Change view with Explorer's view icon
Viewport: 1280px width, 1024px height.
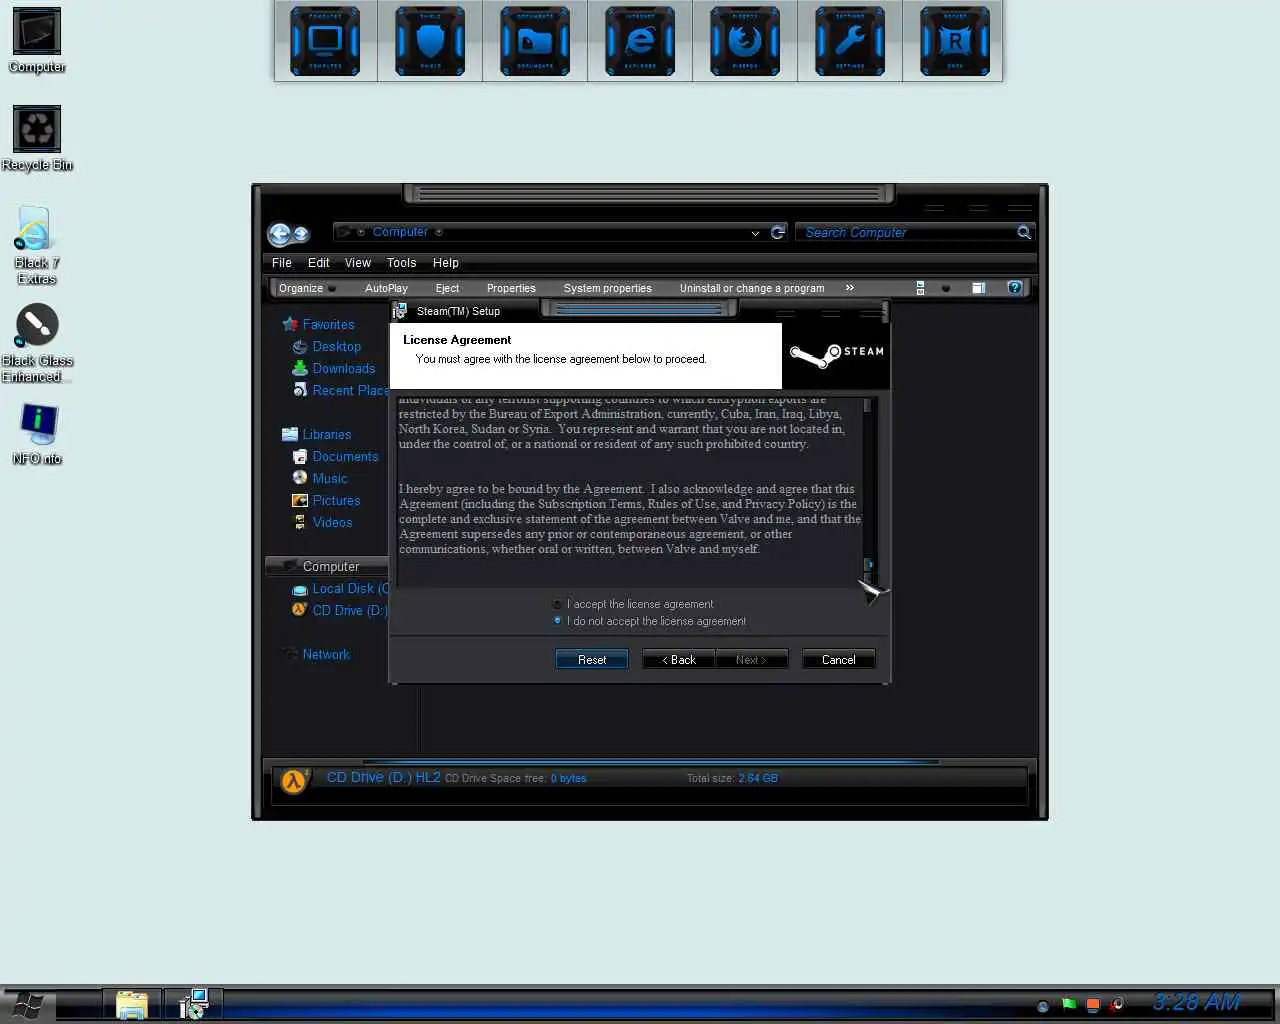click(x=920, y=288)
